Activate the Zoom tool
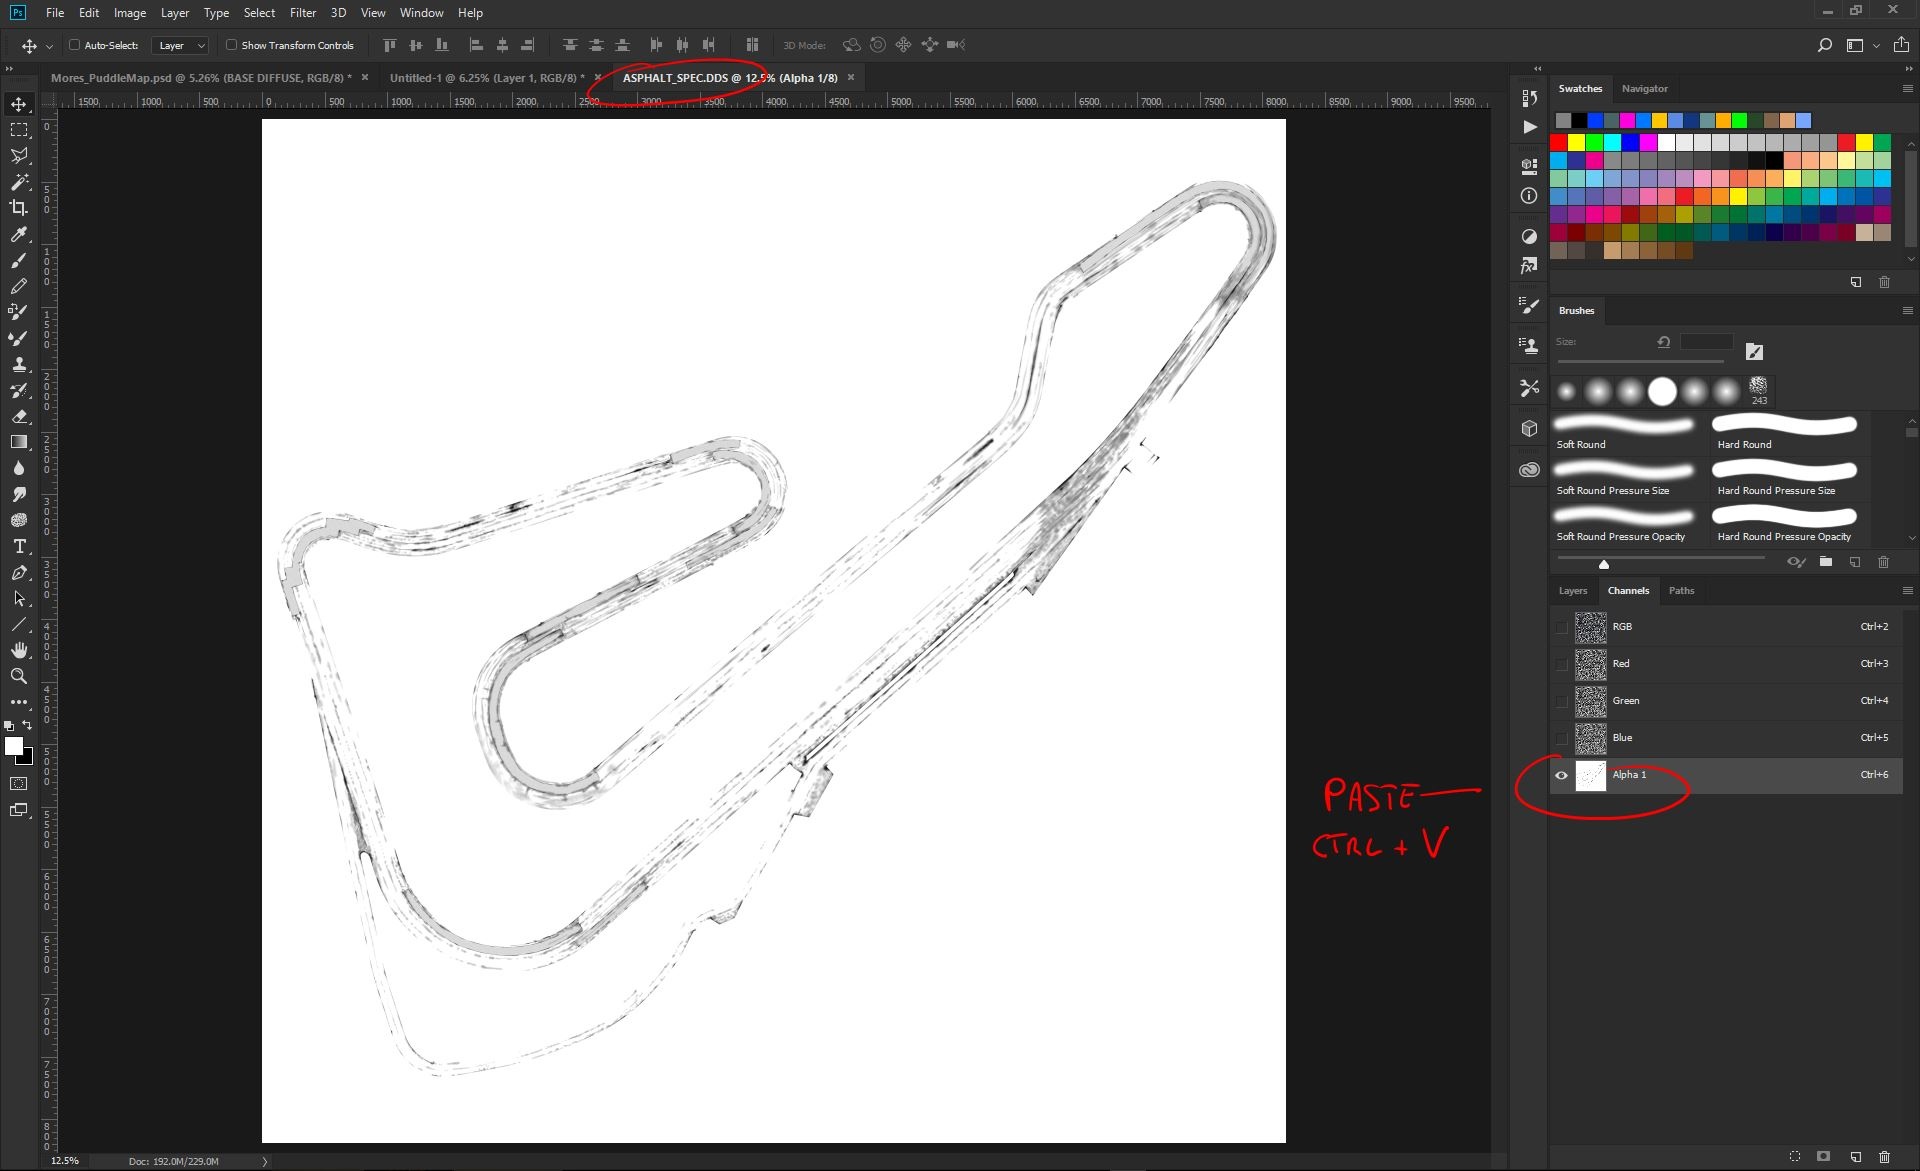The width and height of the screenshot is (1920, 1171). pyautogui.click(x=19, y=676)
